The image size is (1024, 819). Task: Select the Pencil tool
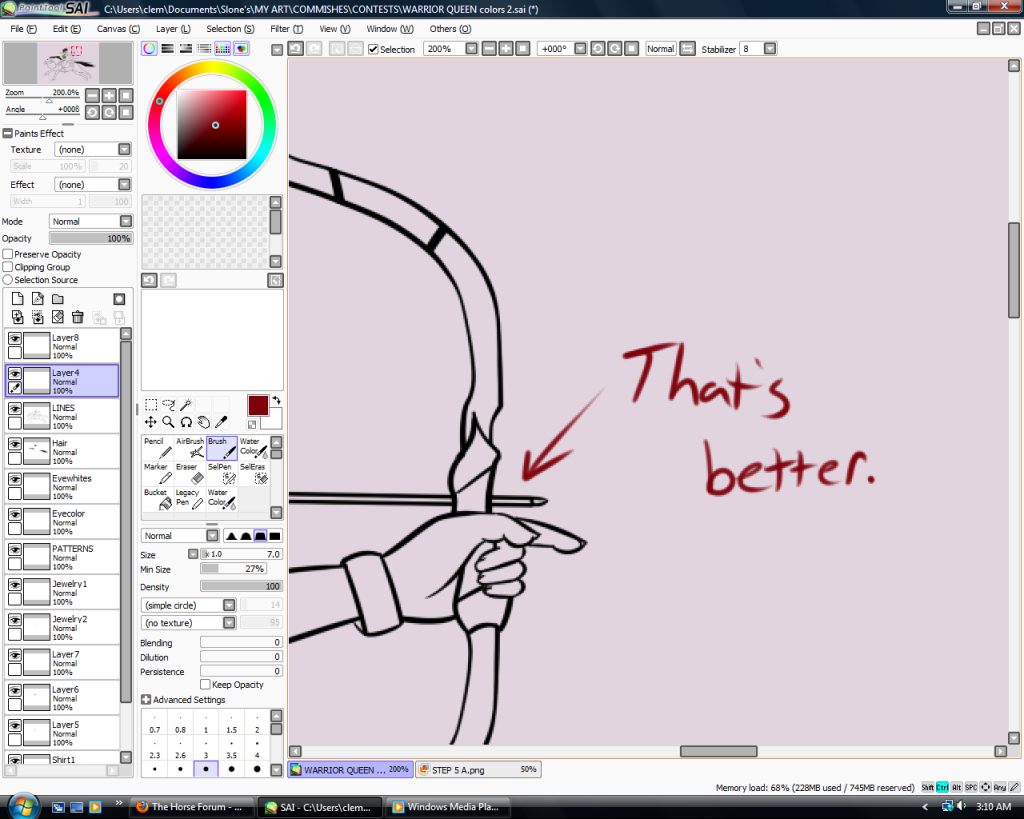pos(157,448)
